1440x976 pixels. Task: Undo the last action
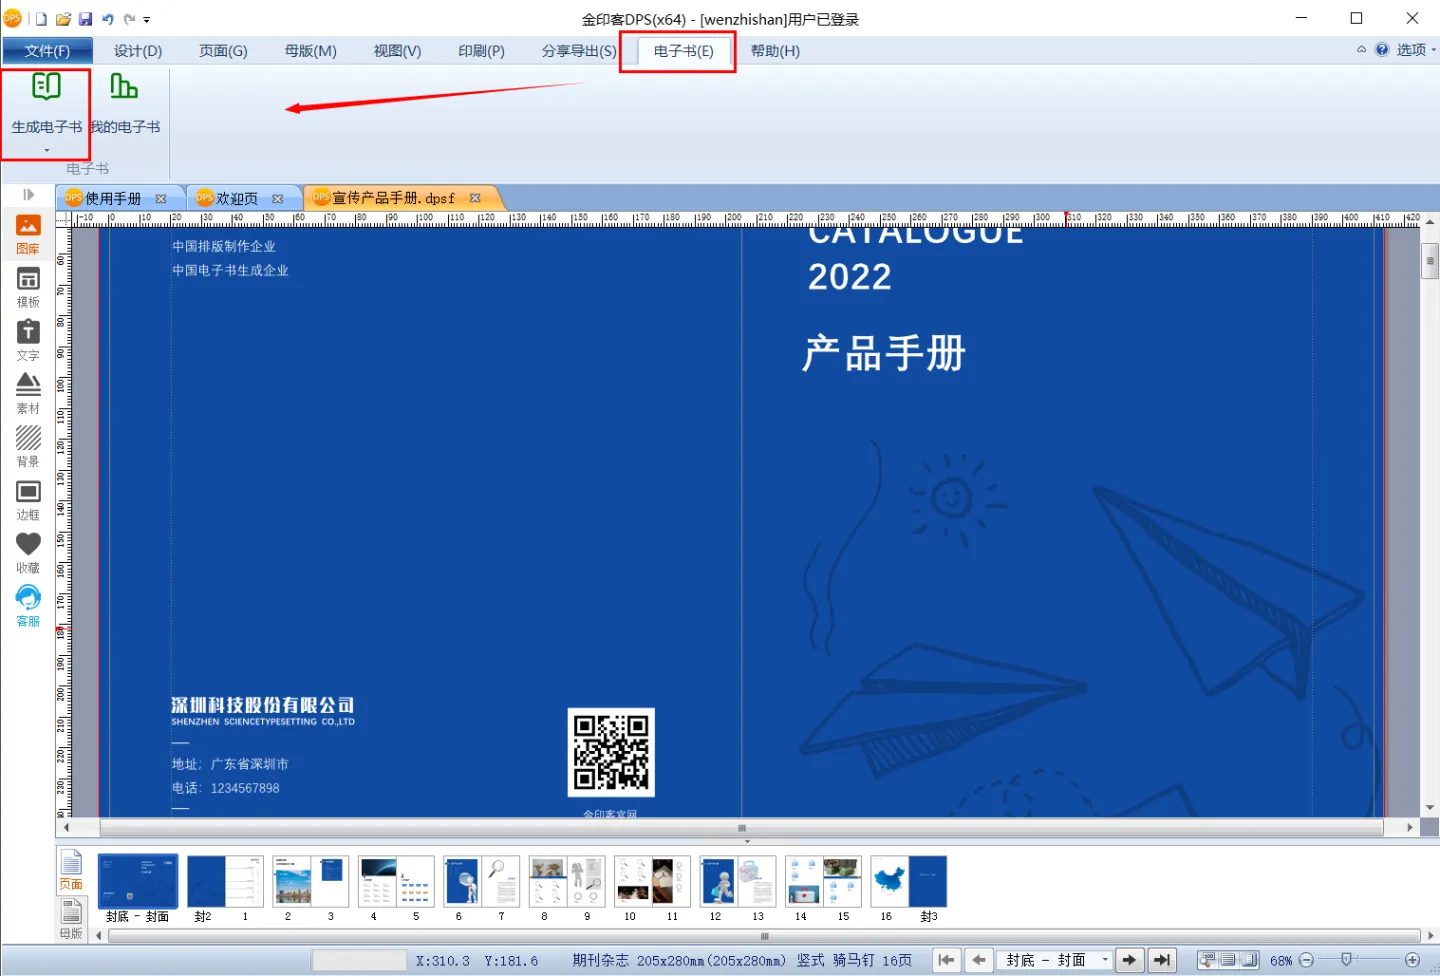(x=107, y=19)
